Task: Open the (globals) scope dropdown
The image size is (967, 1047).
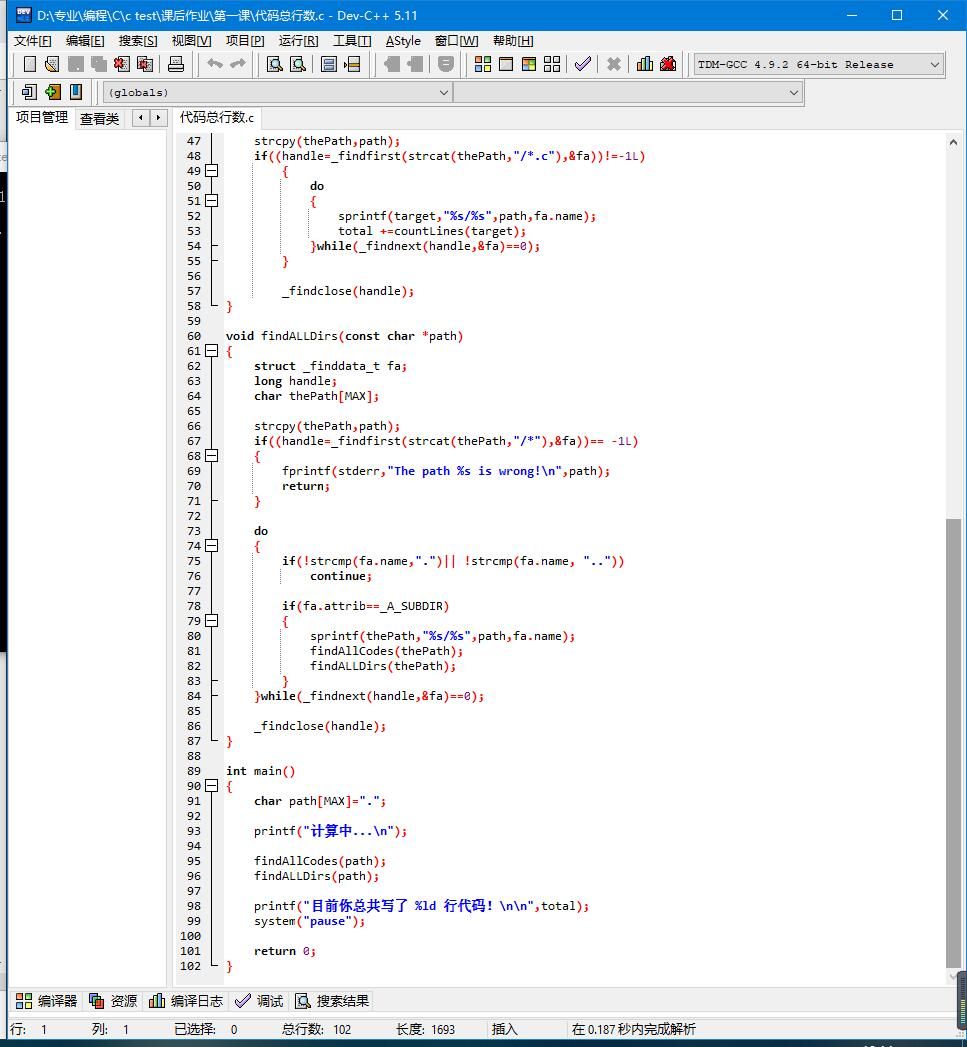Action: click(277, 93)
